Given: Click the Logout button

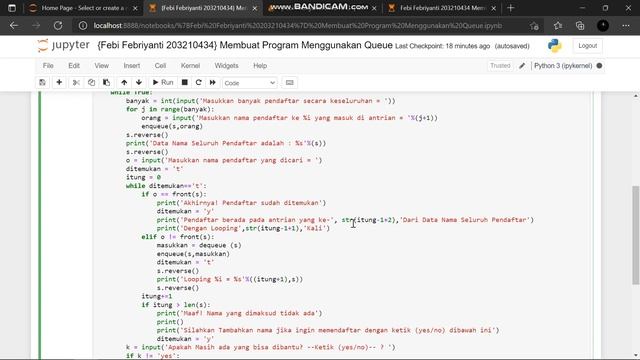Looking at the screenshot, I should pyautogui.click(x=587, y=46).
